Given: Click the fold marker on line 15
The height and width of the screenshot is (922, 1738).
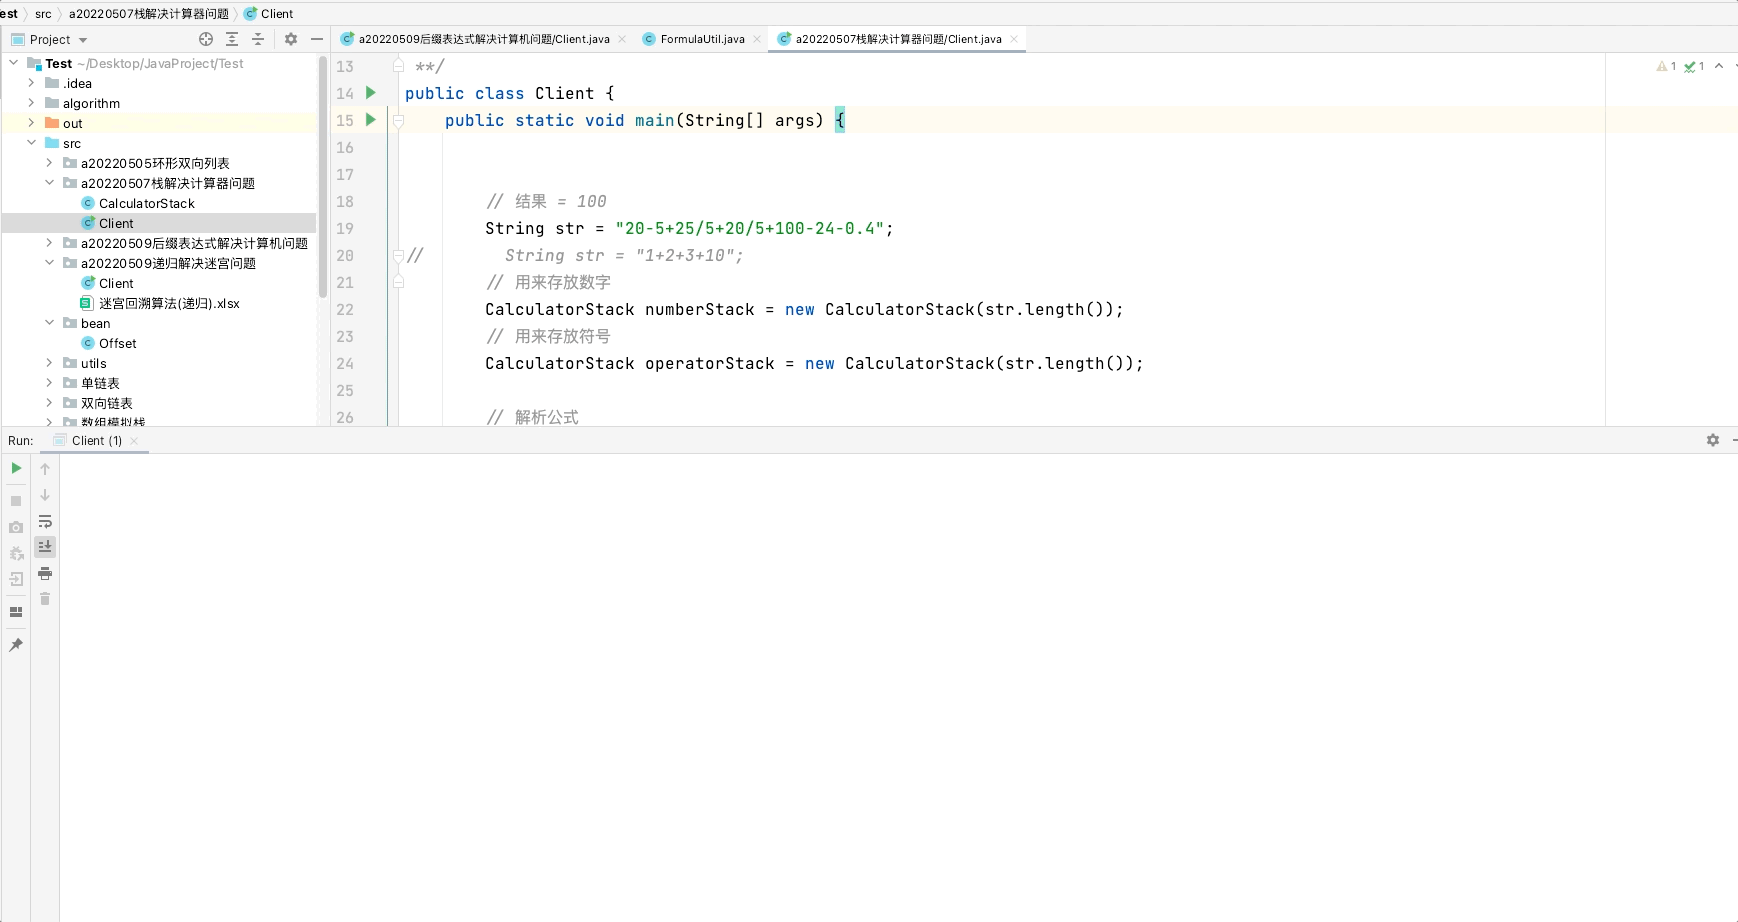Looking at the screenshot, I should pyautogui.click(x=398, y=120).
